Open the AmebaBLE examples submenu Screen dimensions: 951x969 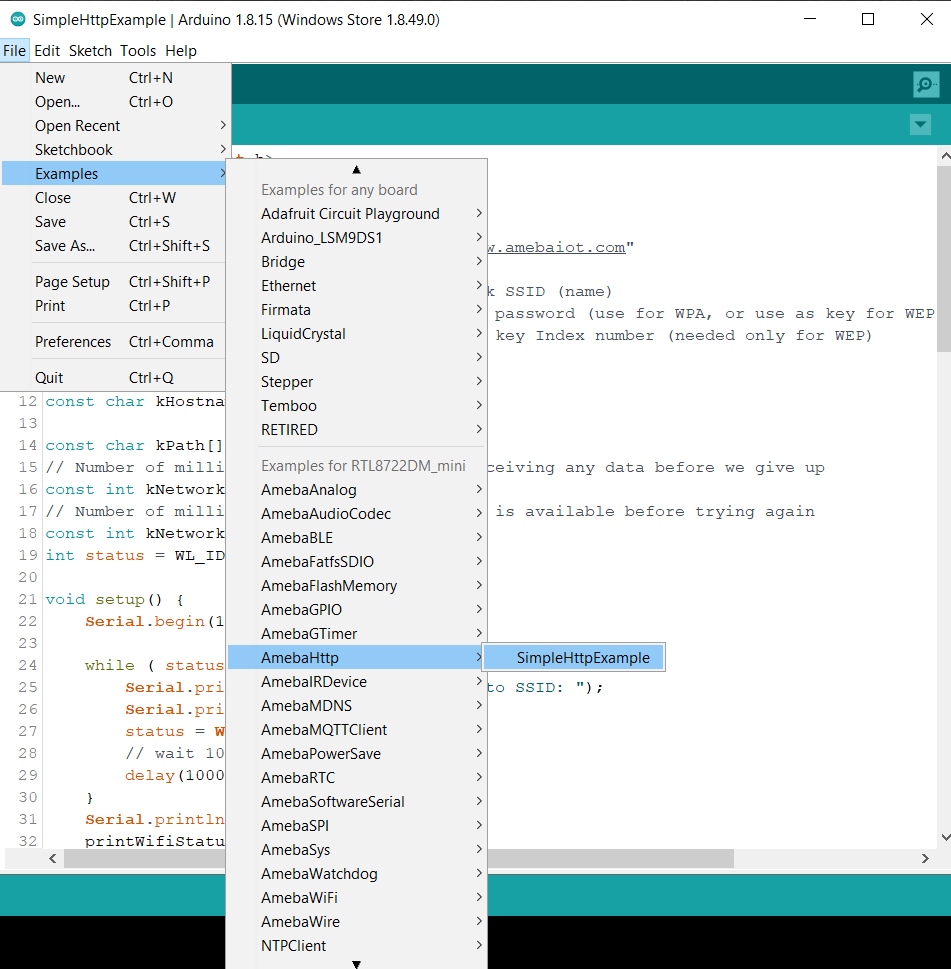[357, 538]
